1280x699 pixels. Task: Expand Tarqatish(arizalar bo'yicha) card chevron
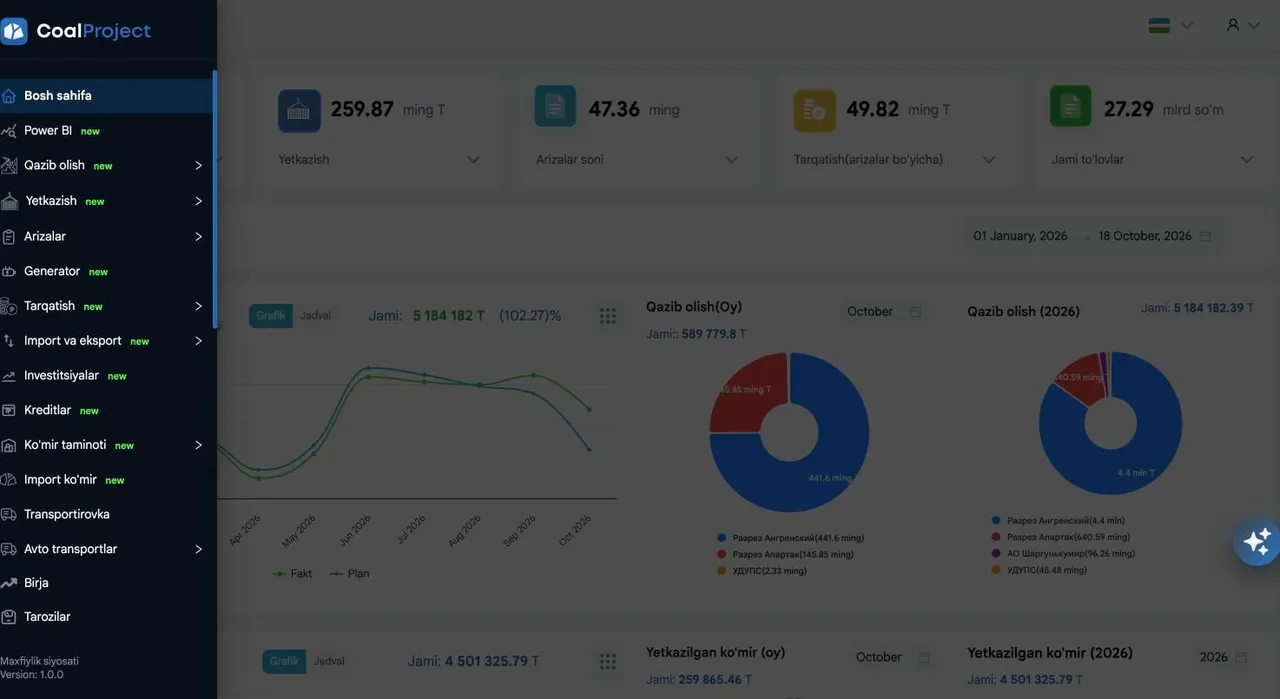coord(989,160)
